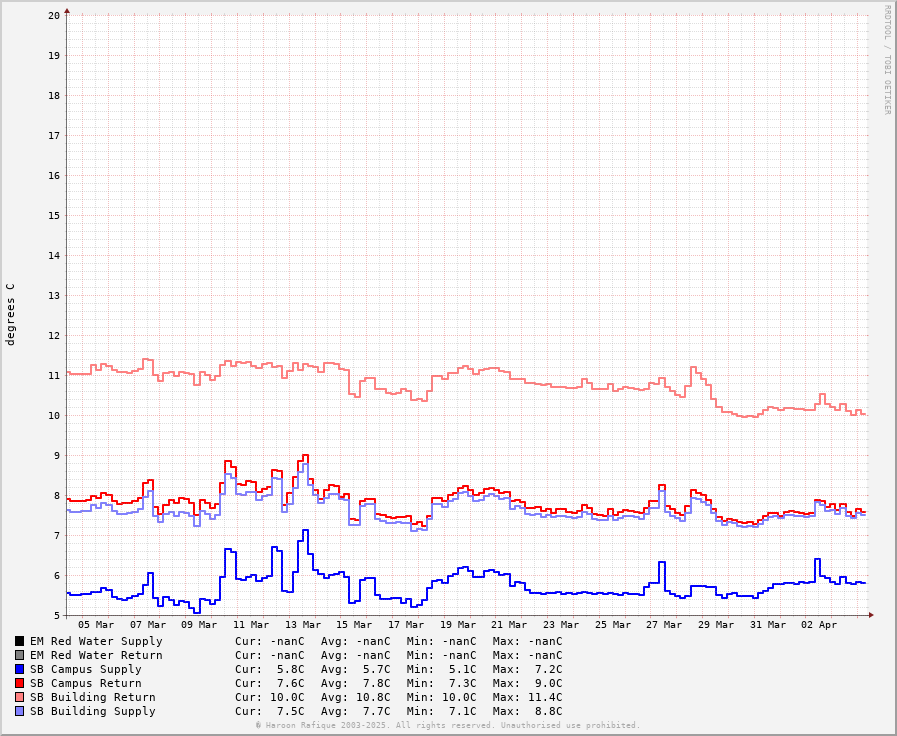Click the SB Campus Return legend label
Viewport: 897px width, 736px height.
(85, 683)
